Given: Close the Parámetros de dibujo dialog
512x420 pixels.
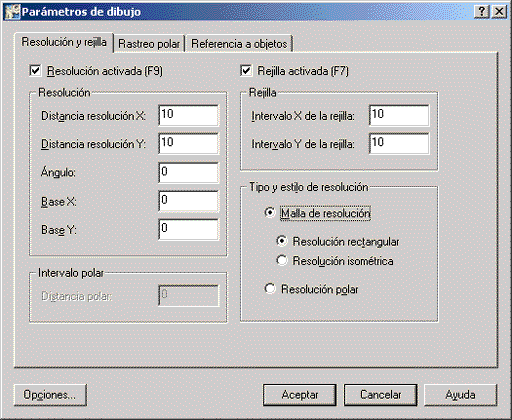Looking at the screenshot, I should (x=499, y=12).
